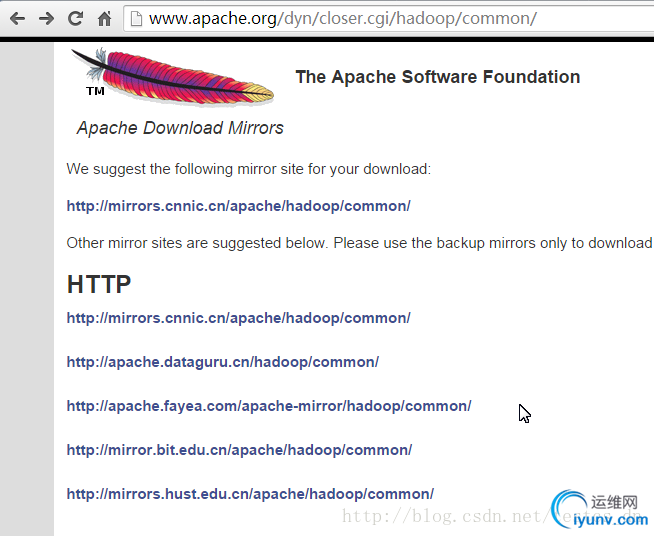Screen dimensions: 654x536
Task: Focus the address bar showing www.apache.org URL
Action: 389,18
